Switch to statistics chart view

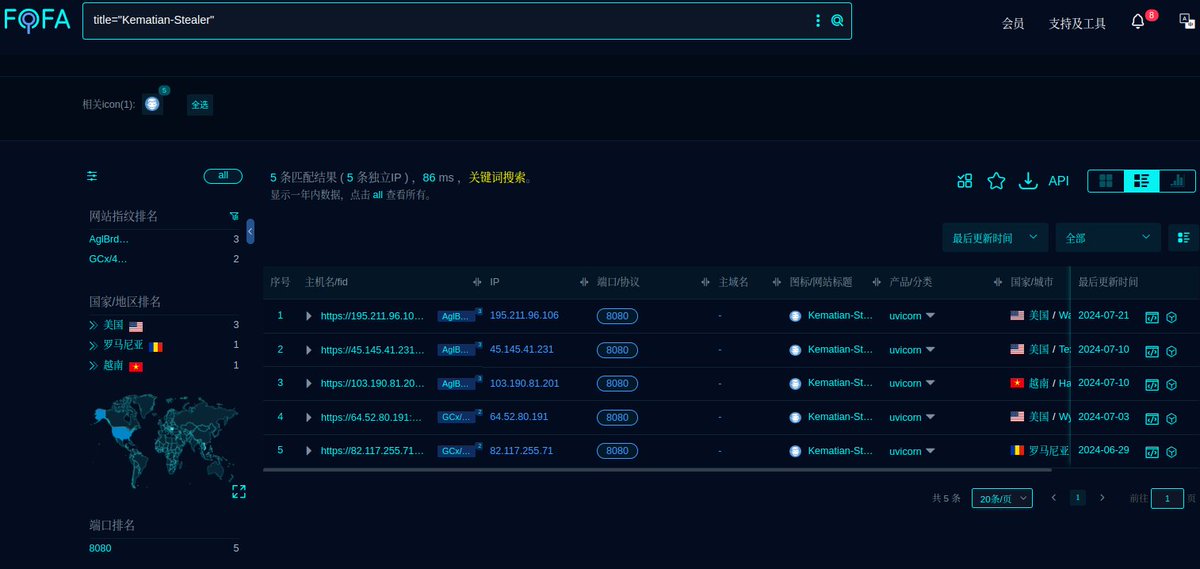(1177, 181)
